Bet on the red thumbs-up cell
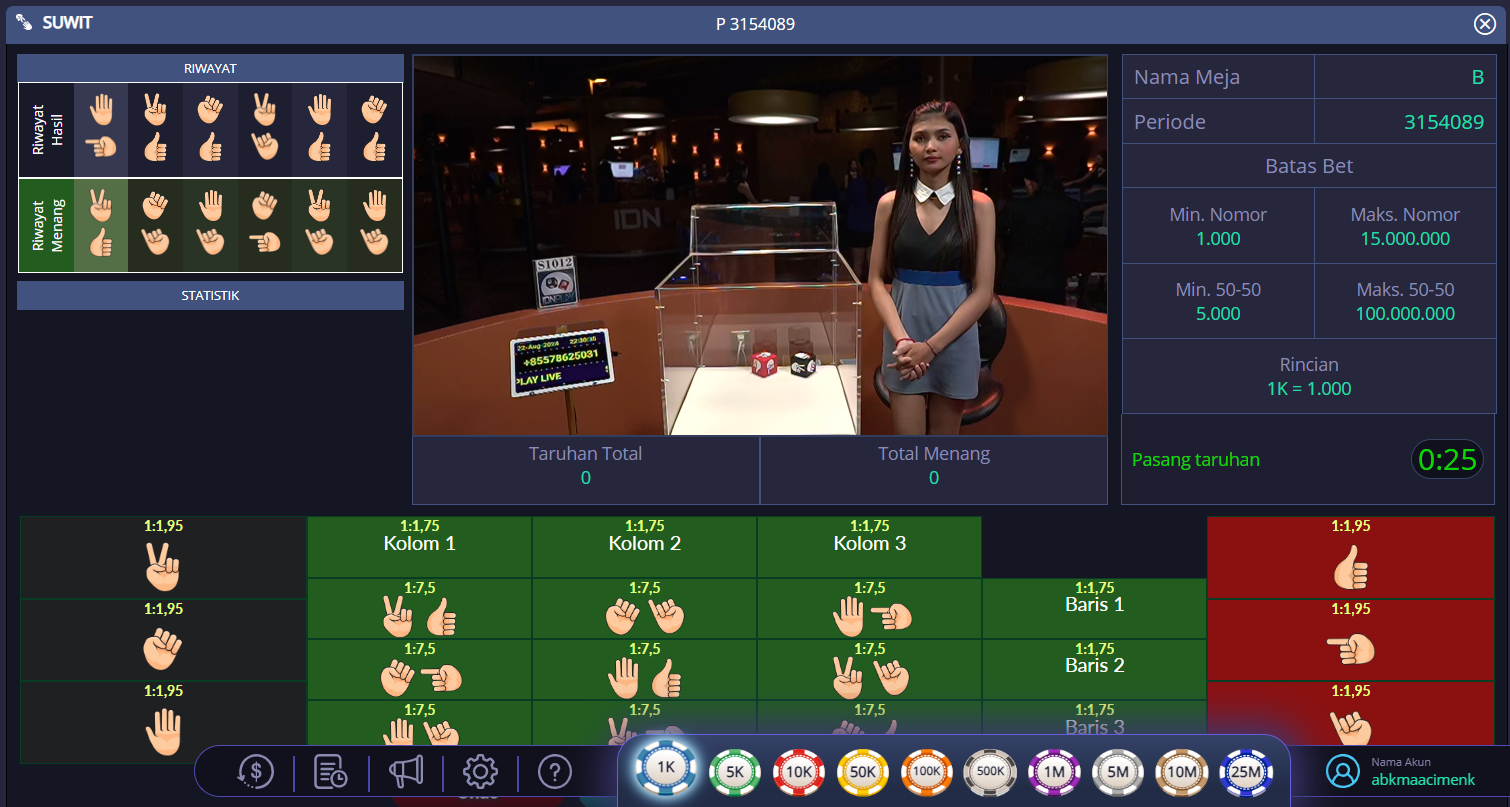 coord(1350,558)
